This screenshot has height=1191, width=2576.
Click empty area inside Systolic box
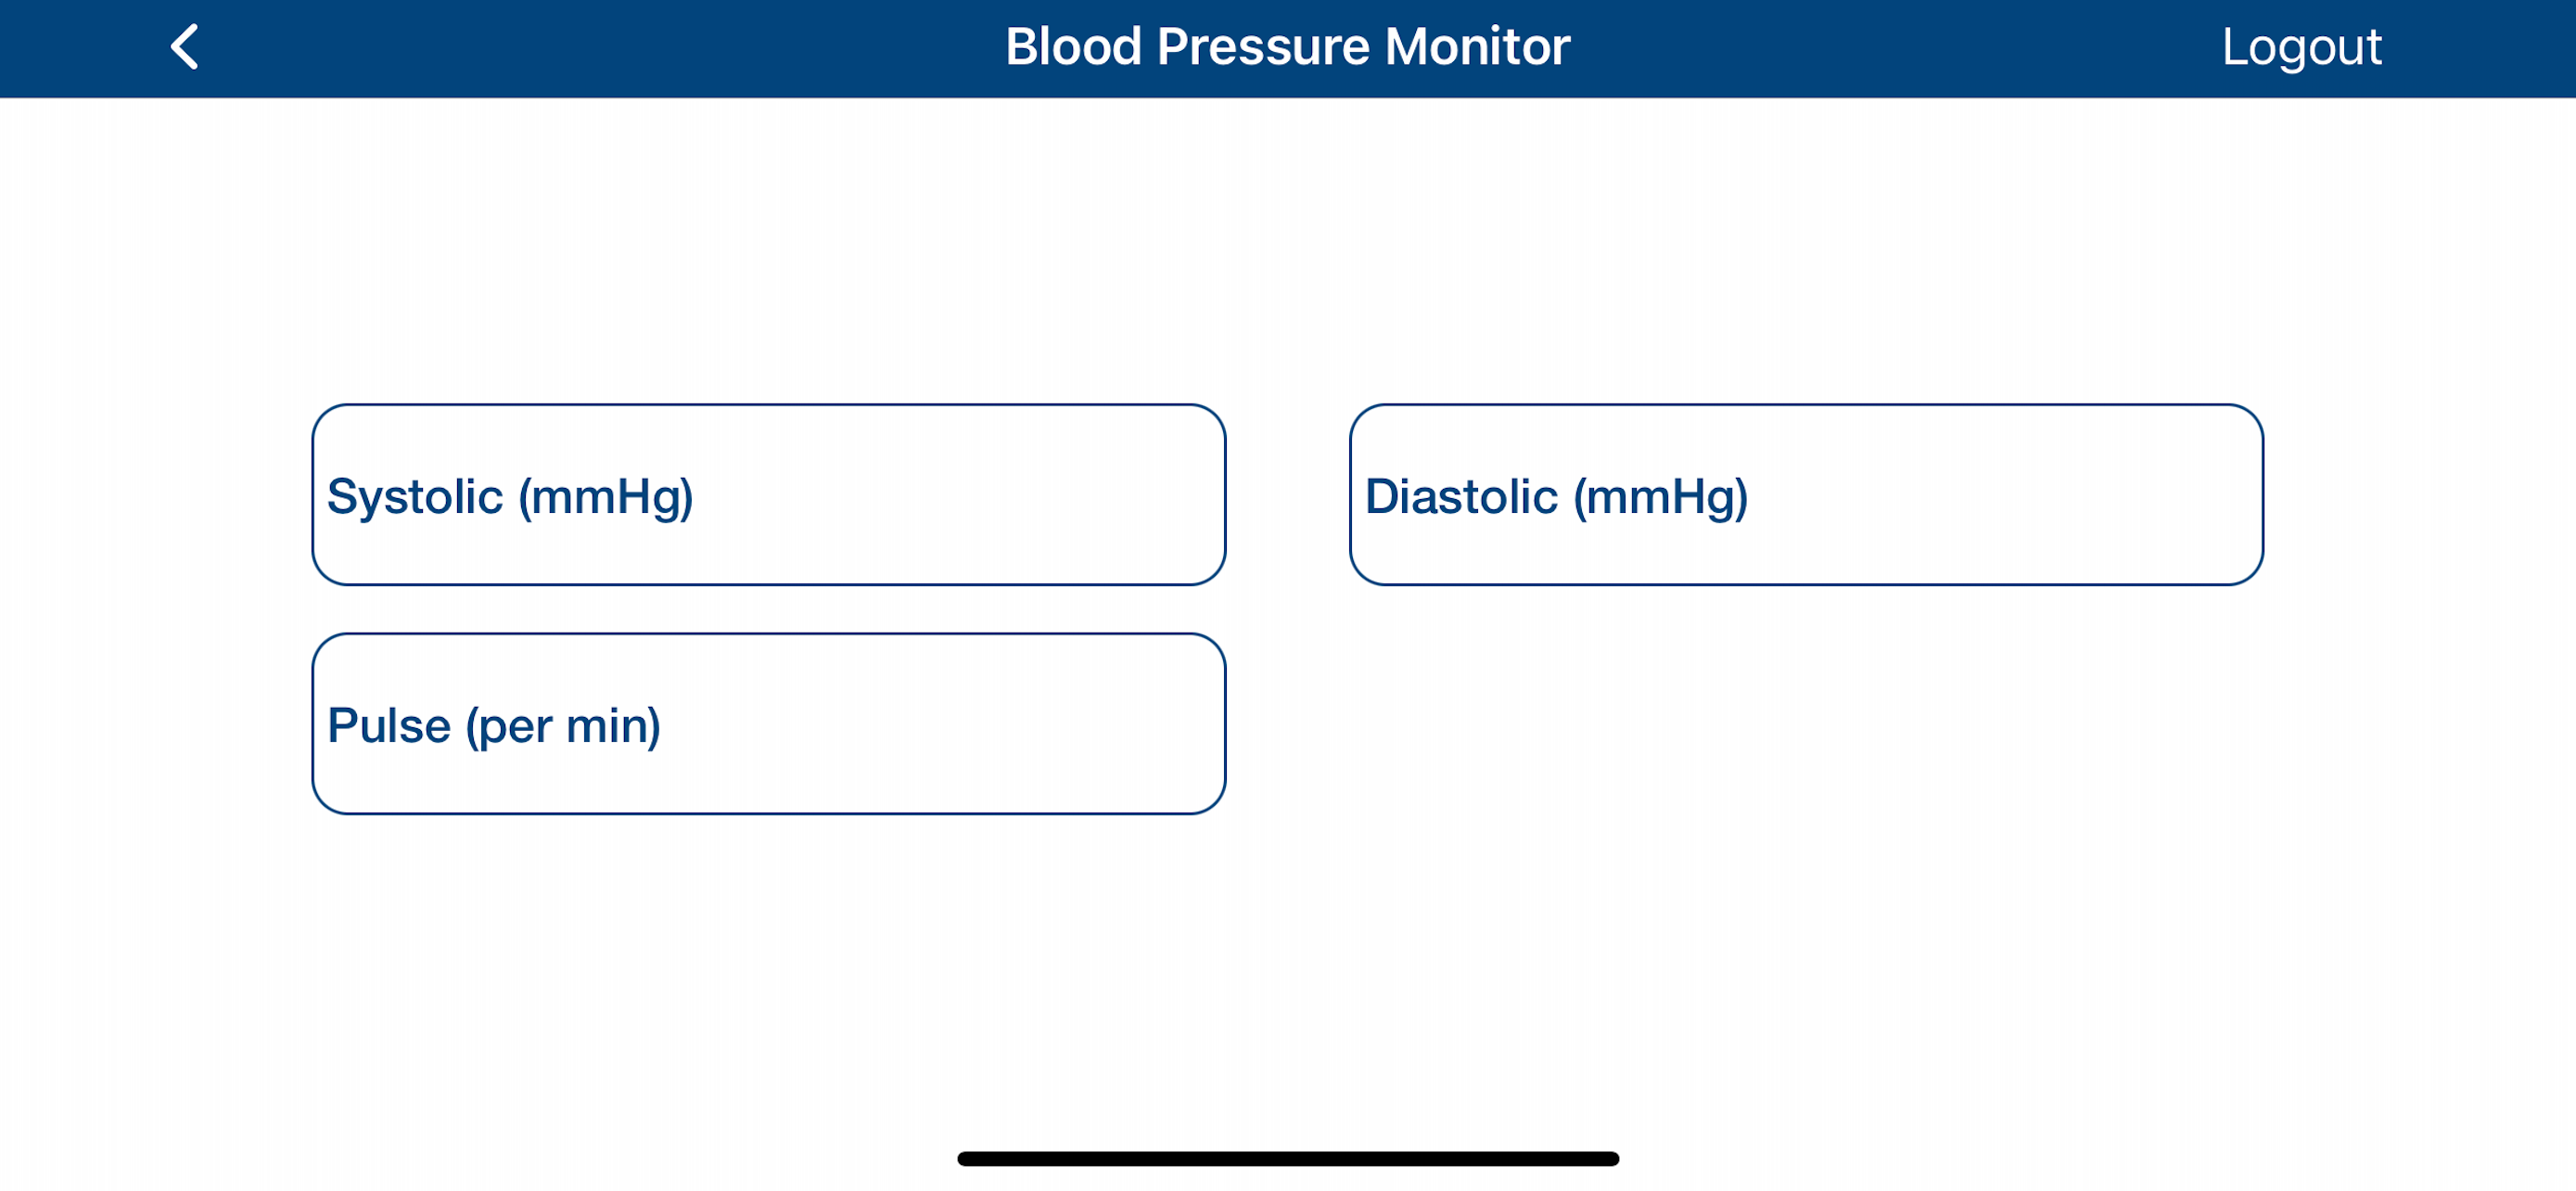960,495
